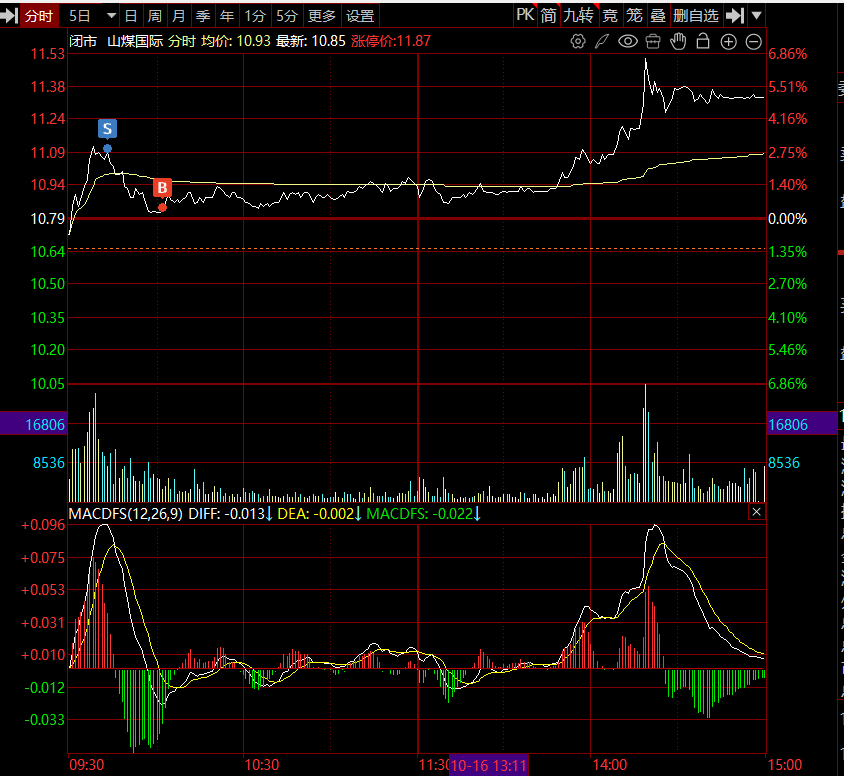Image resolution: width=844 pixels, height=776 pixels.
Task: Jump to end with skip arrow icon
Action: (x=735, y=16)
